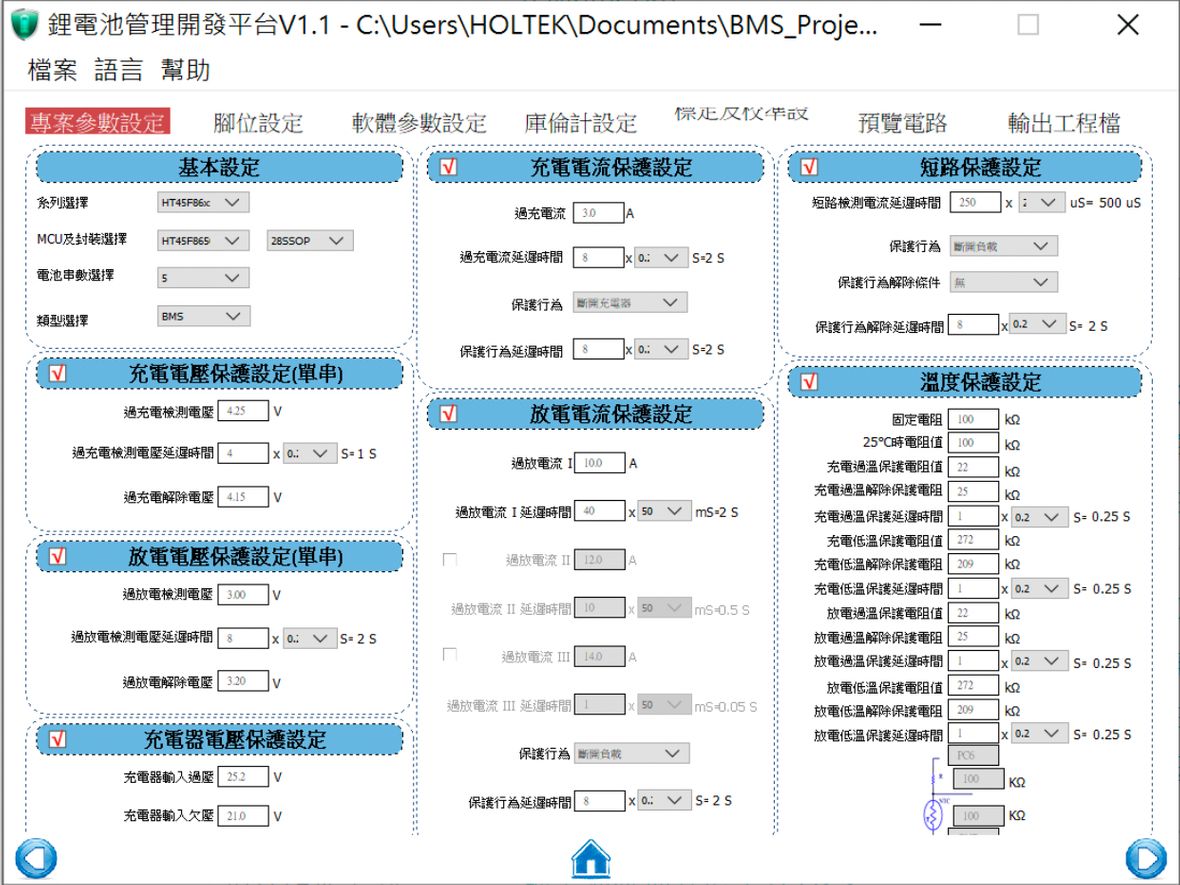Image resolution: width=1180 pixels, height=885 pixels.
Task: Click the blue left arrow back button
Action: [35, 858]
